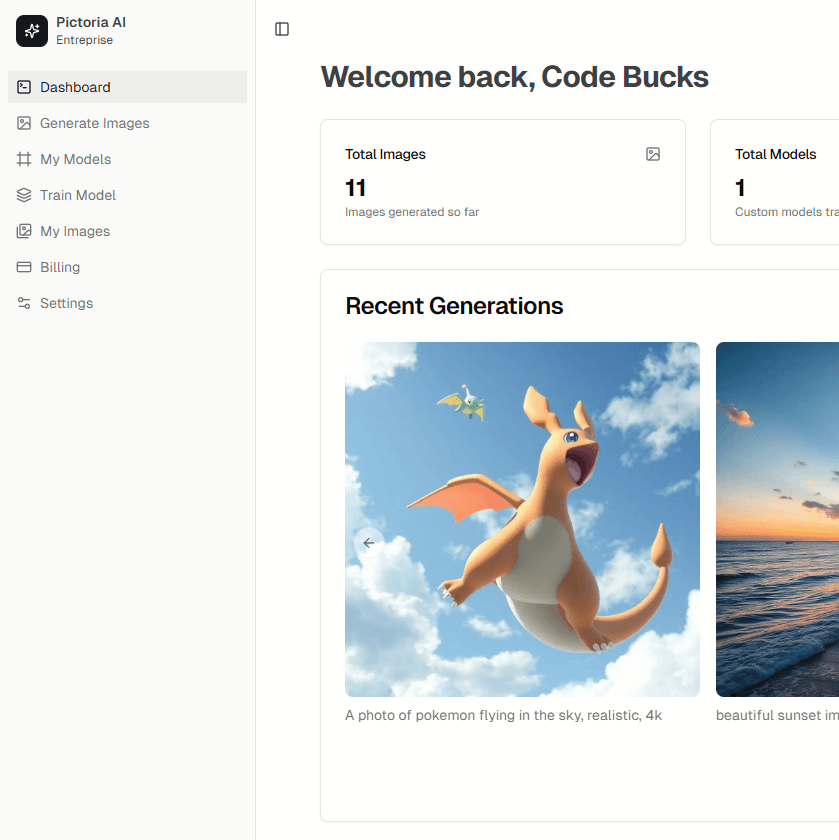Screen dimensions: 839x840
Task: Click the My Models frame icon
Action: tap(24, 159)
